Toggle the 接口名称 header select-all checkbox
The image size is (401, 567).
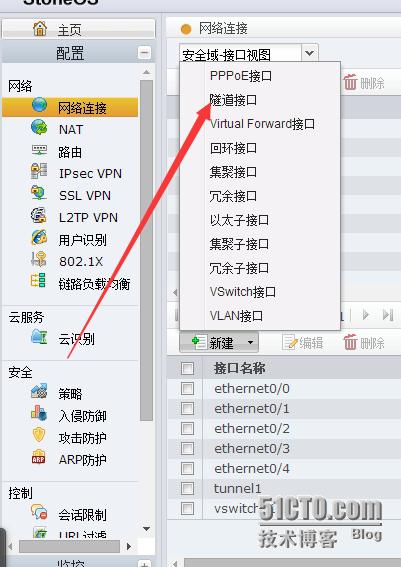[187, 368]
